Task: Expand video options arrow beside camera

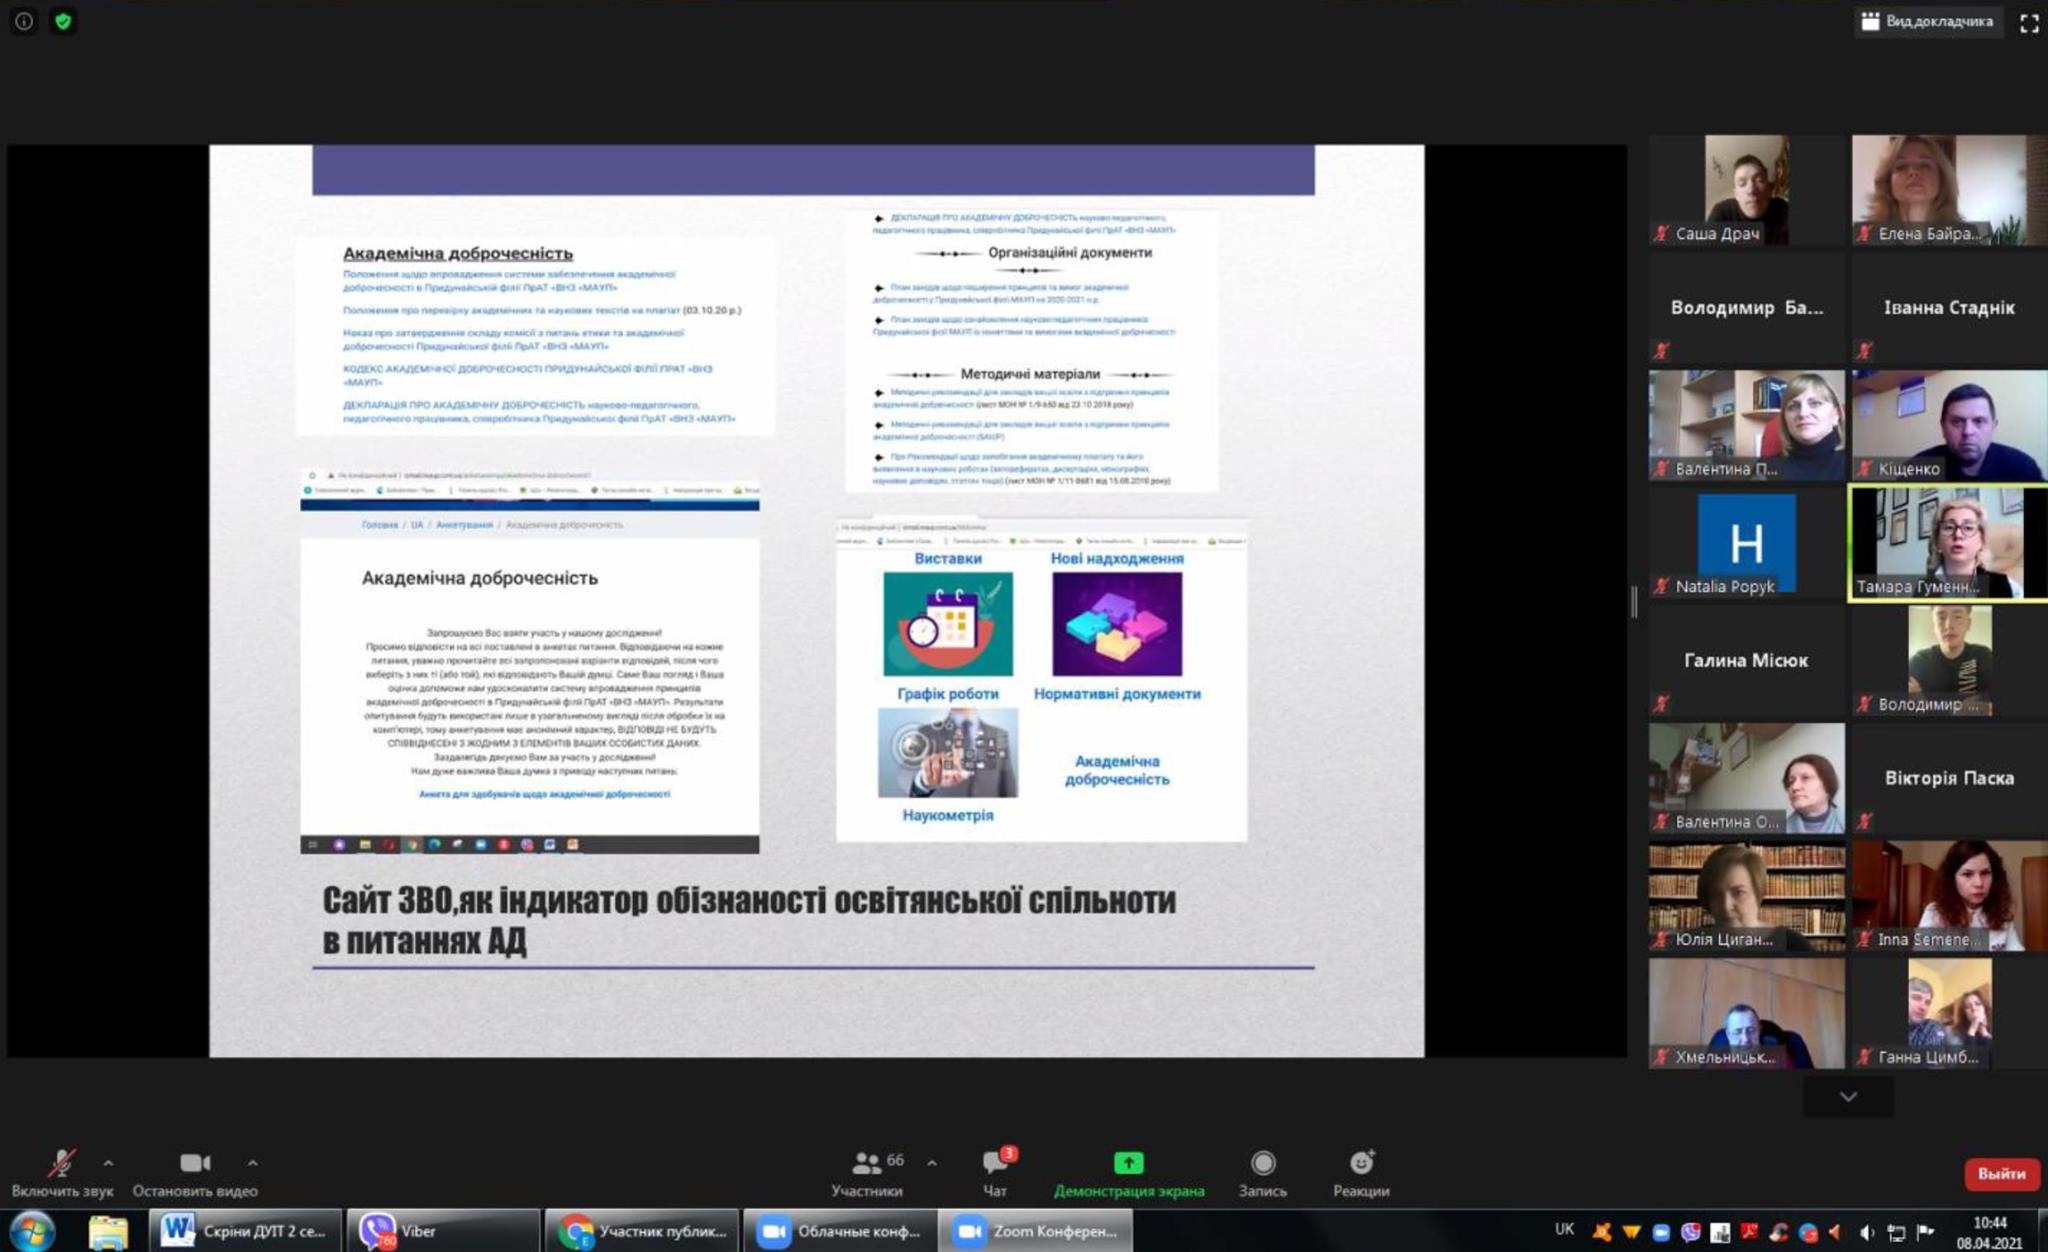Action: (253, 1163)
